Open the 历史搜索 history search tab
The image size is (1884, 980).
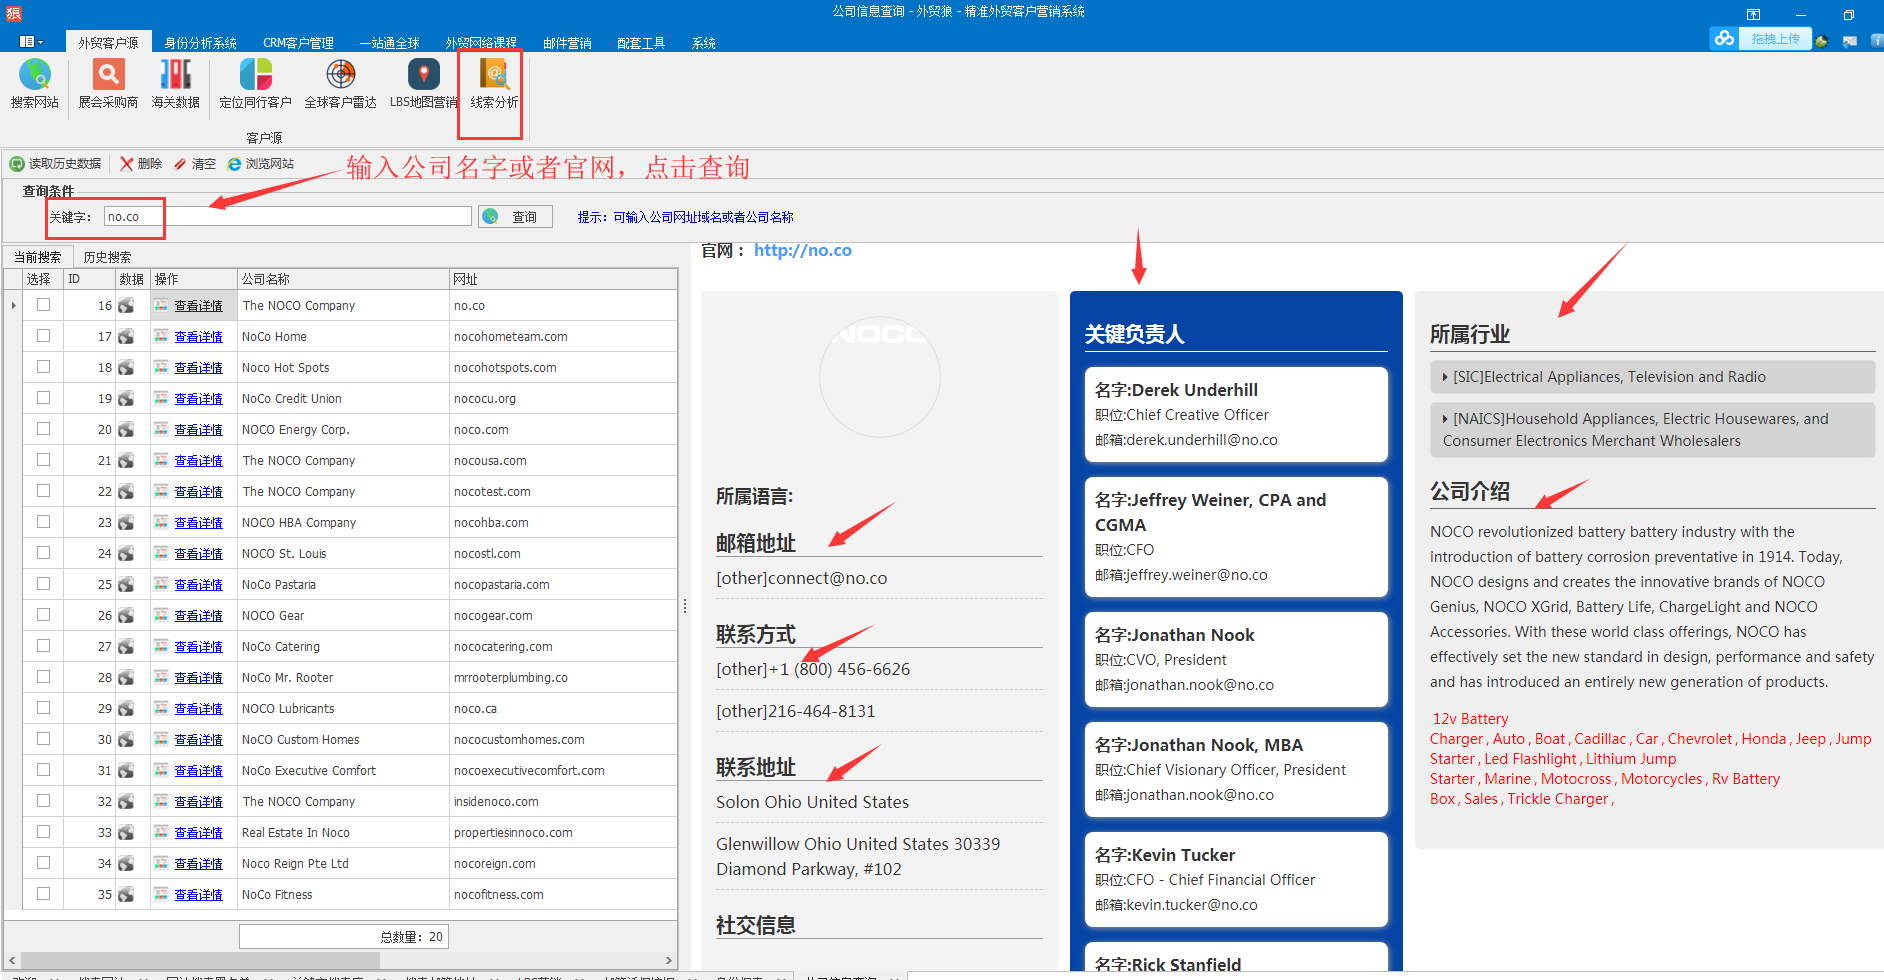coord(107,257)
